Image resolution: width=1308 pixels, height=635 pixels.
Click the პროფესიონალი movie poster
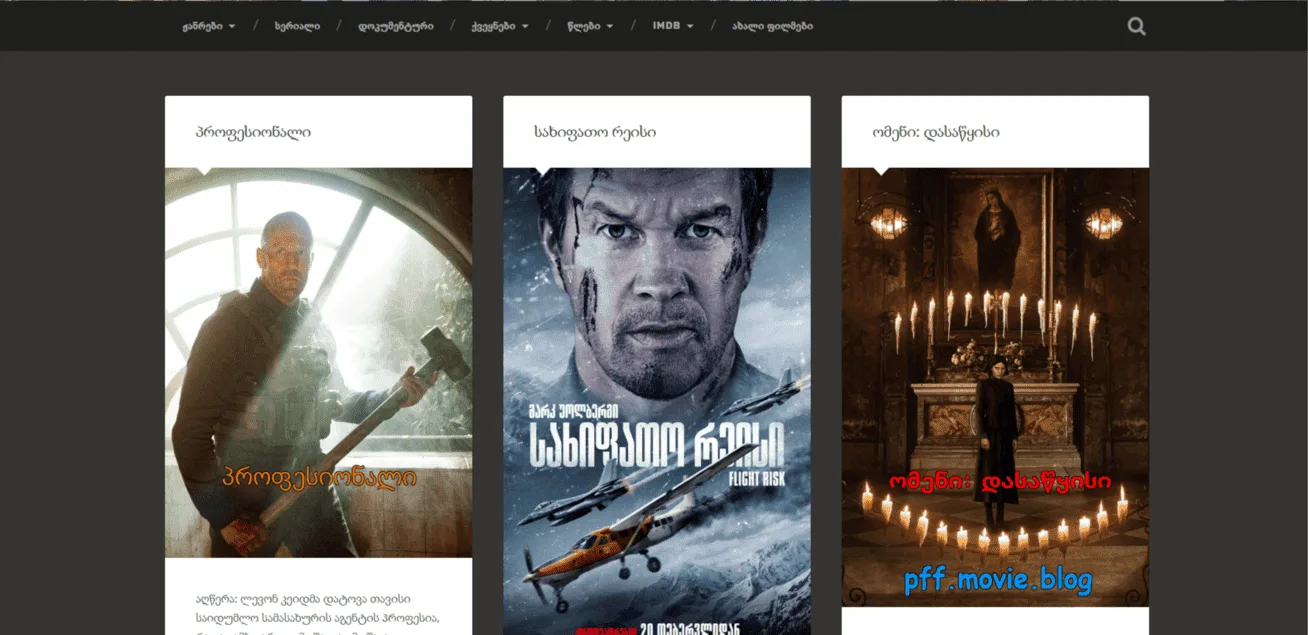[318, 362]
